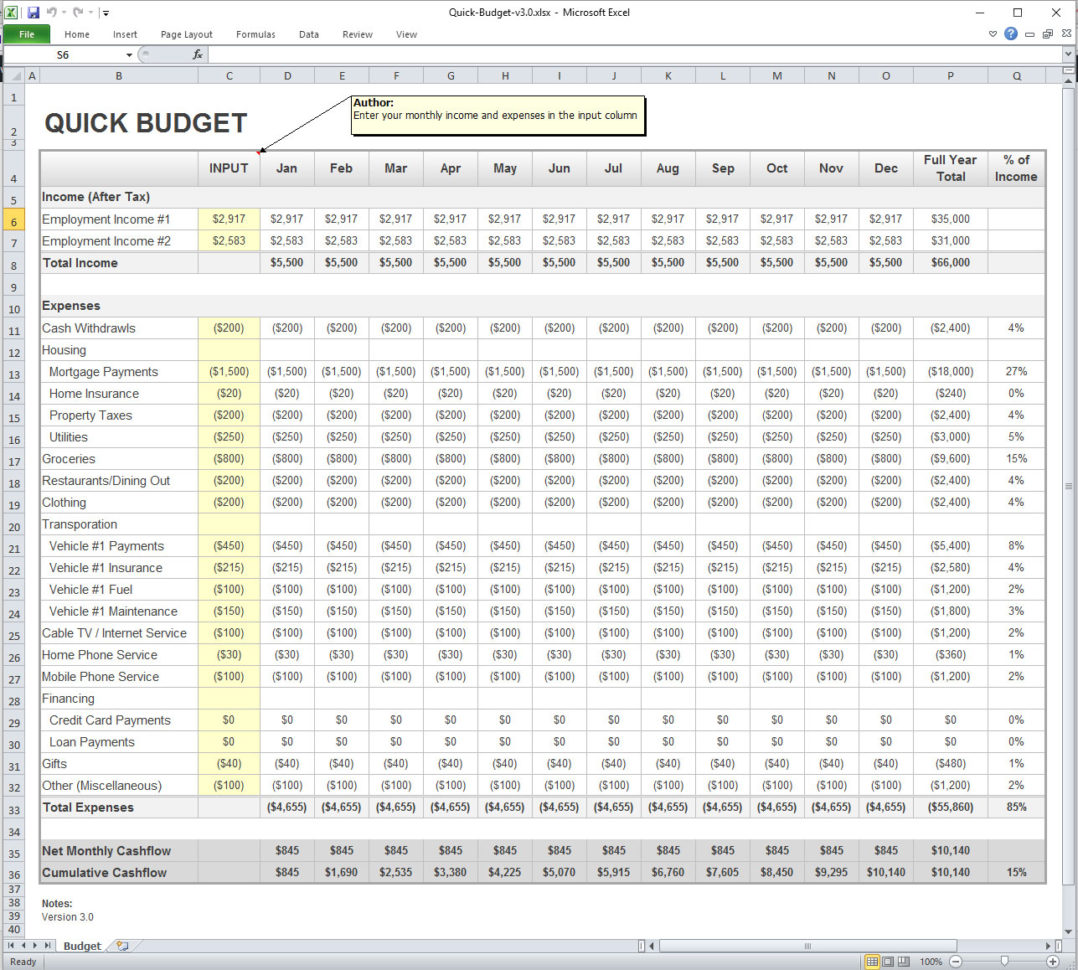
Task: Select the Review ribbon tab
Action: coord(357,33)
